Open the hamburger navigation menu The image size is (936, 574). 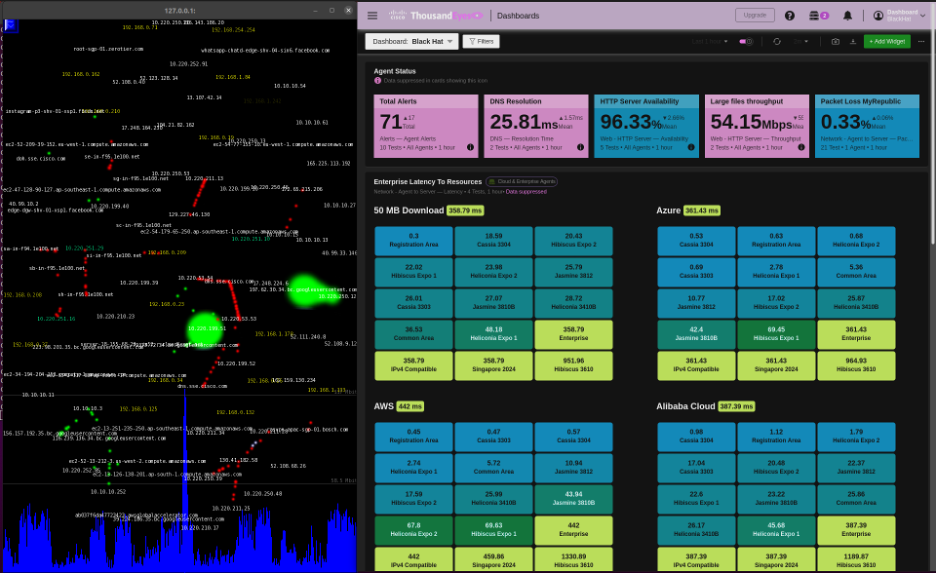(x=373, y=15)
